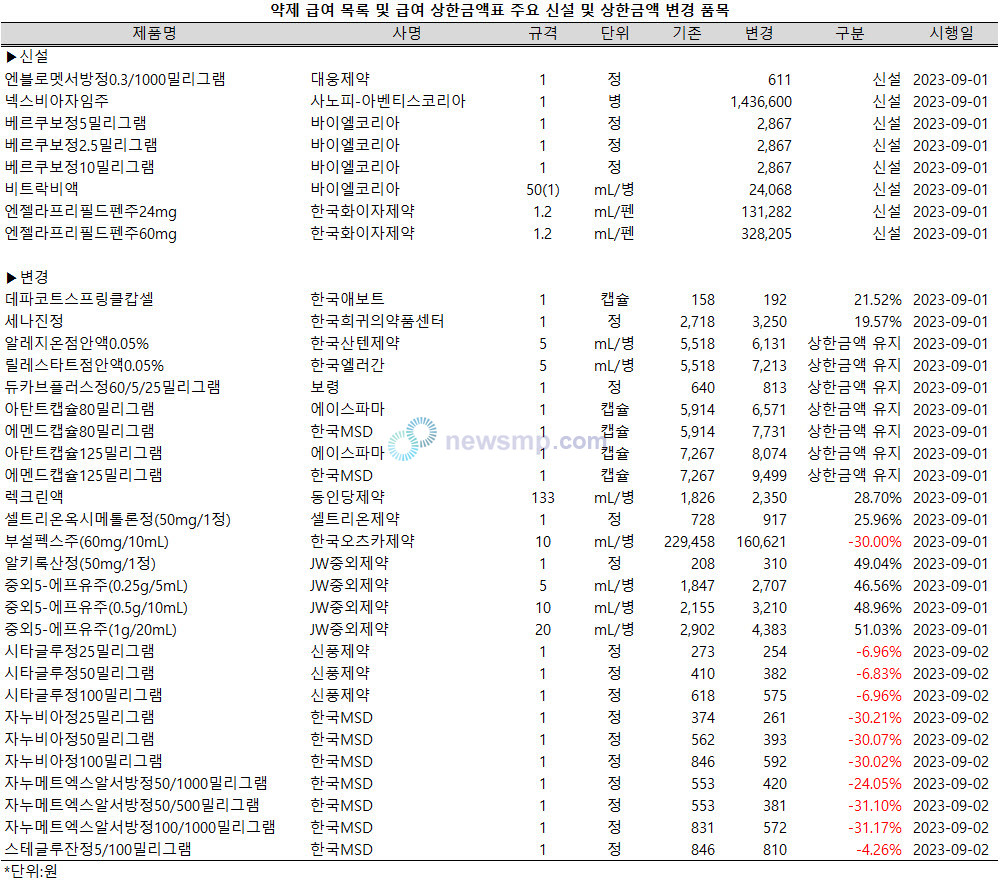The height and width of the screenshot is (882, 1000).
Task: Select the red change rate -30.00%
Action: click(x=874, y=542)
